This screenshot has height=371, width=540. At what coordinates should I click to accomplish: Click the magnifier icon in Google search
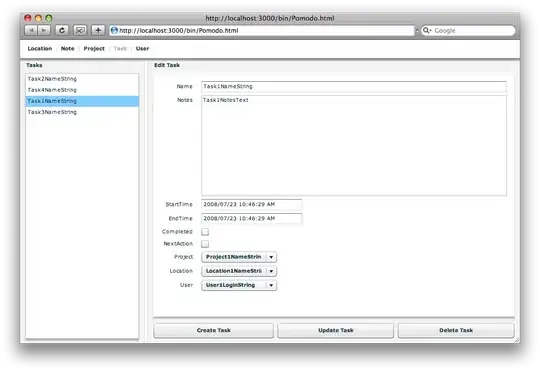point(426,30)
